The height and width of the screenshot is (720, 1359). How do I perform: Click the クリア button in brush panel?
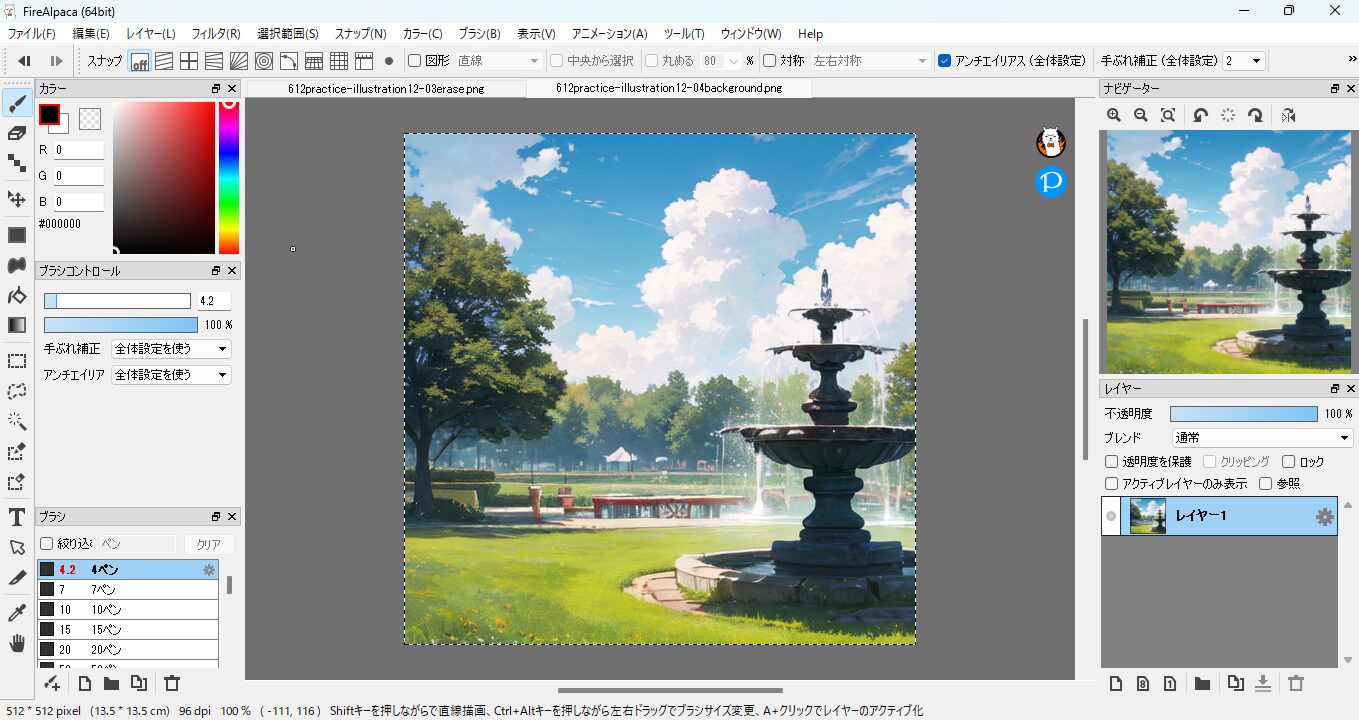208,544
